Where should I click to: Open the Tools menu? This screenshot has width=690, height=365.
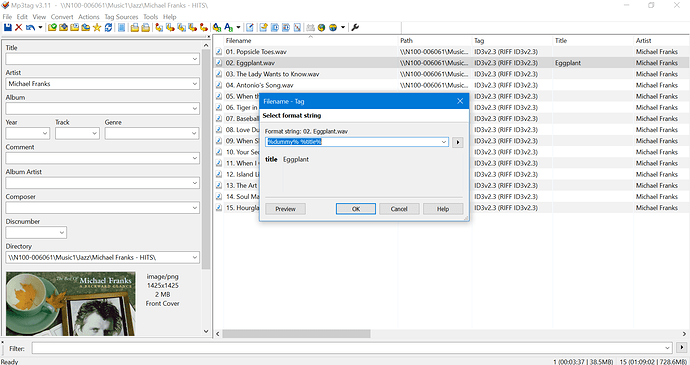[x=150, y=17]
